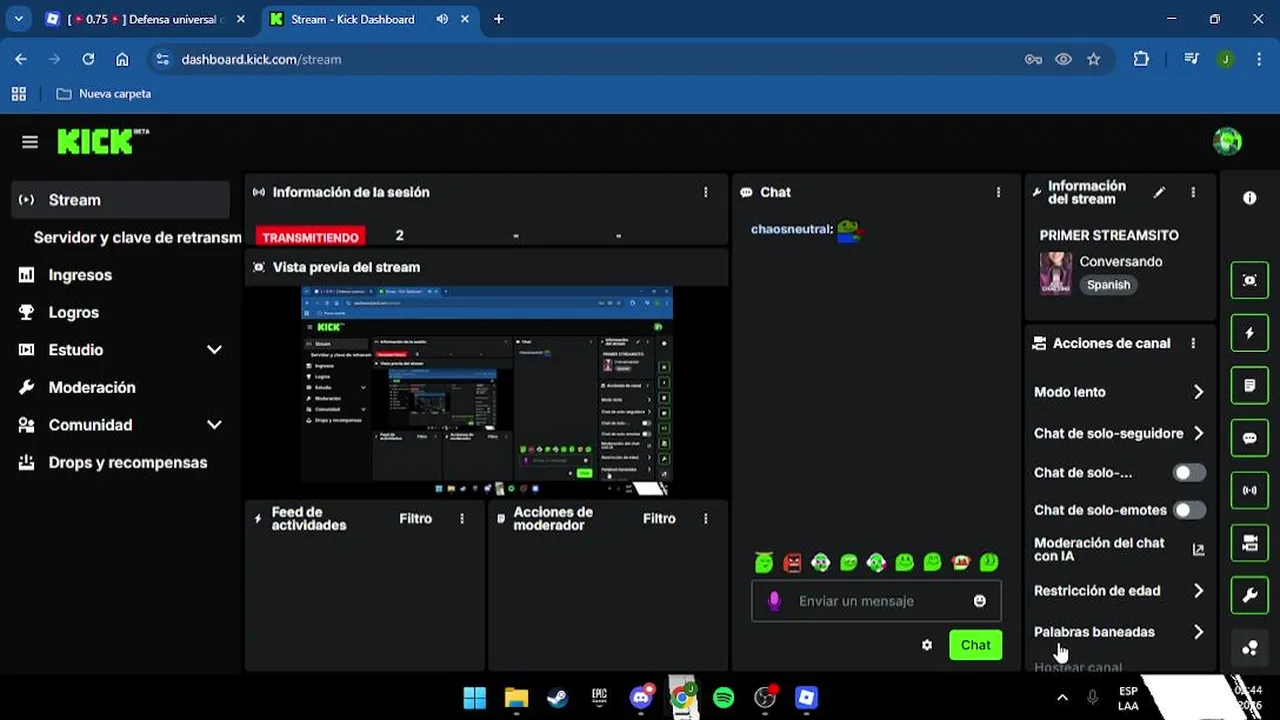Open Nueva carpeta bookmarks folder
Viewport: 1280px width, 720px height.
(x=104, y=93)
